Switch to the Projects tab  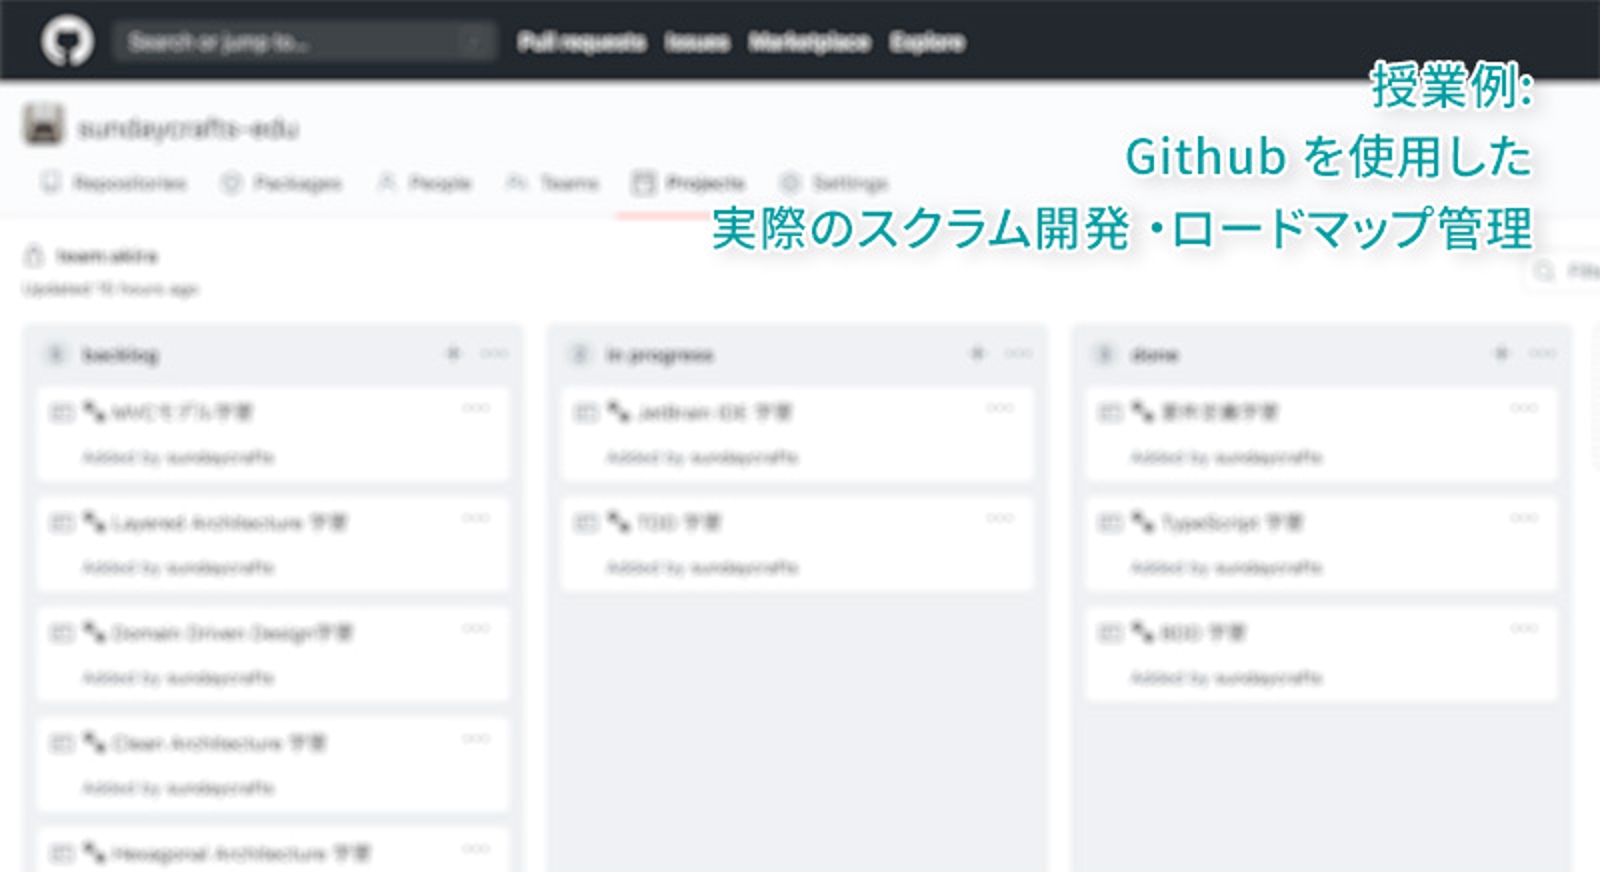point(689,183)
